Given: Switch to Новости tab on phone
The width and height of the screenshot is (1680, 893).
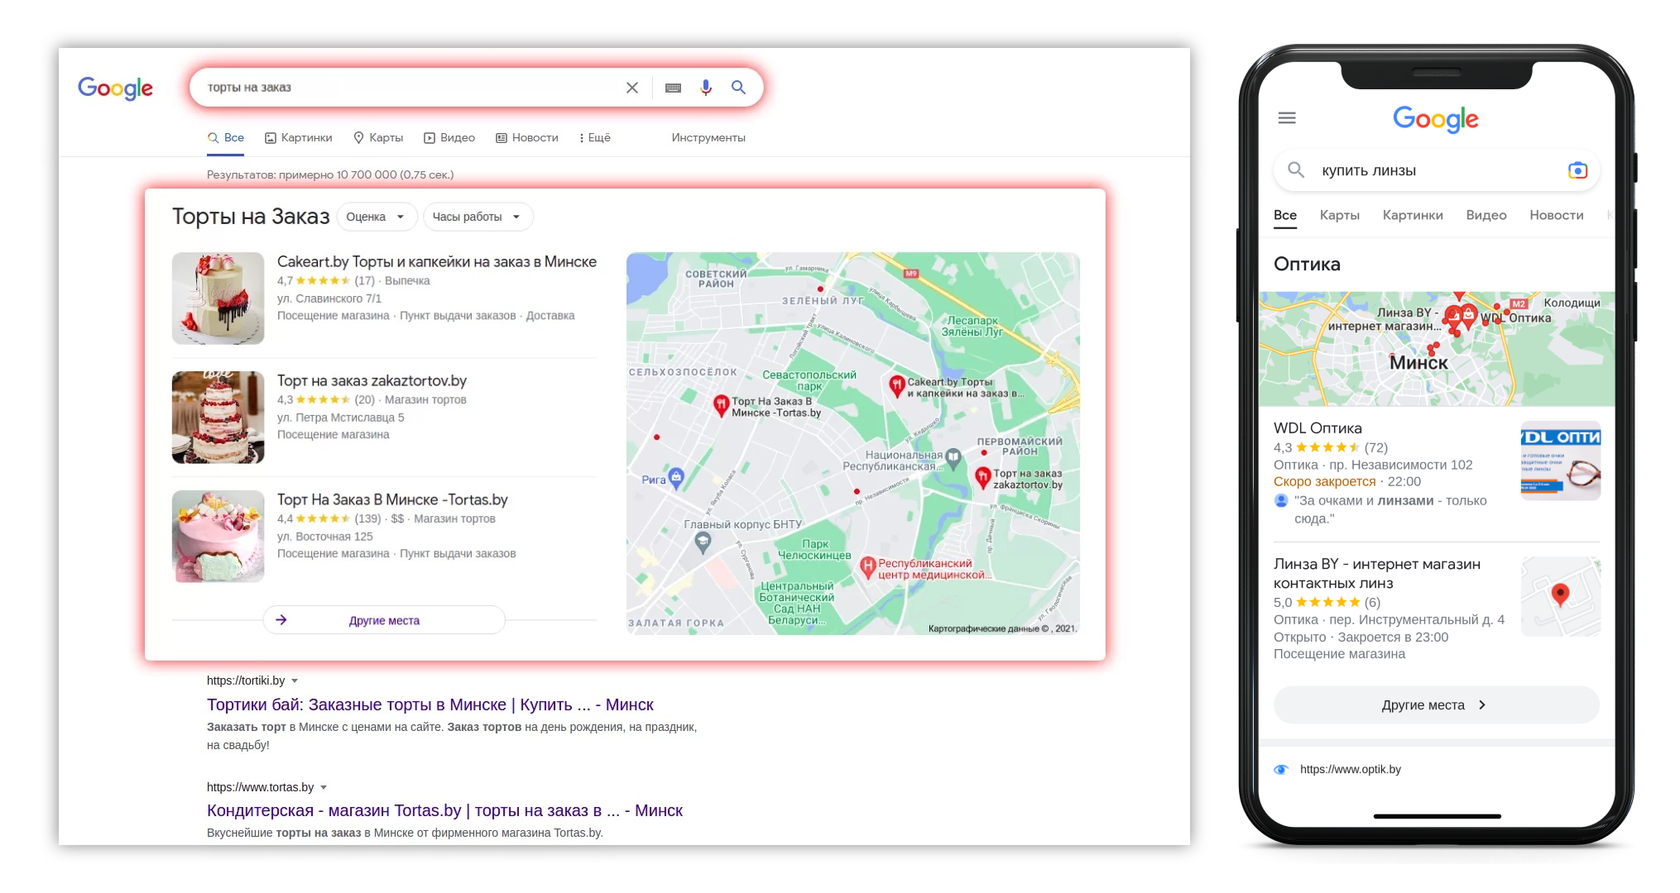Looking at the screenshot, I should pyautogui.click(x=1556, y=215).
